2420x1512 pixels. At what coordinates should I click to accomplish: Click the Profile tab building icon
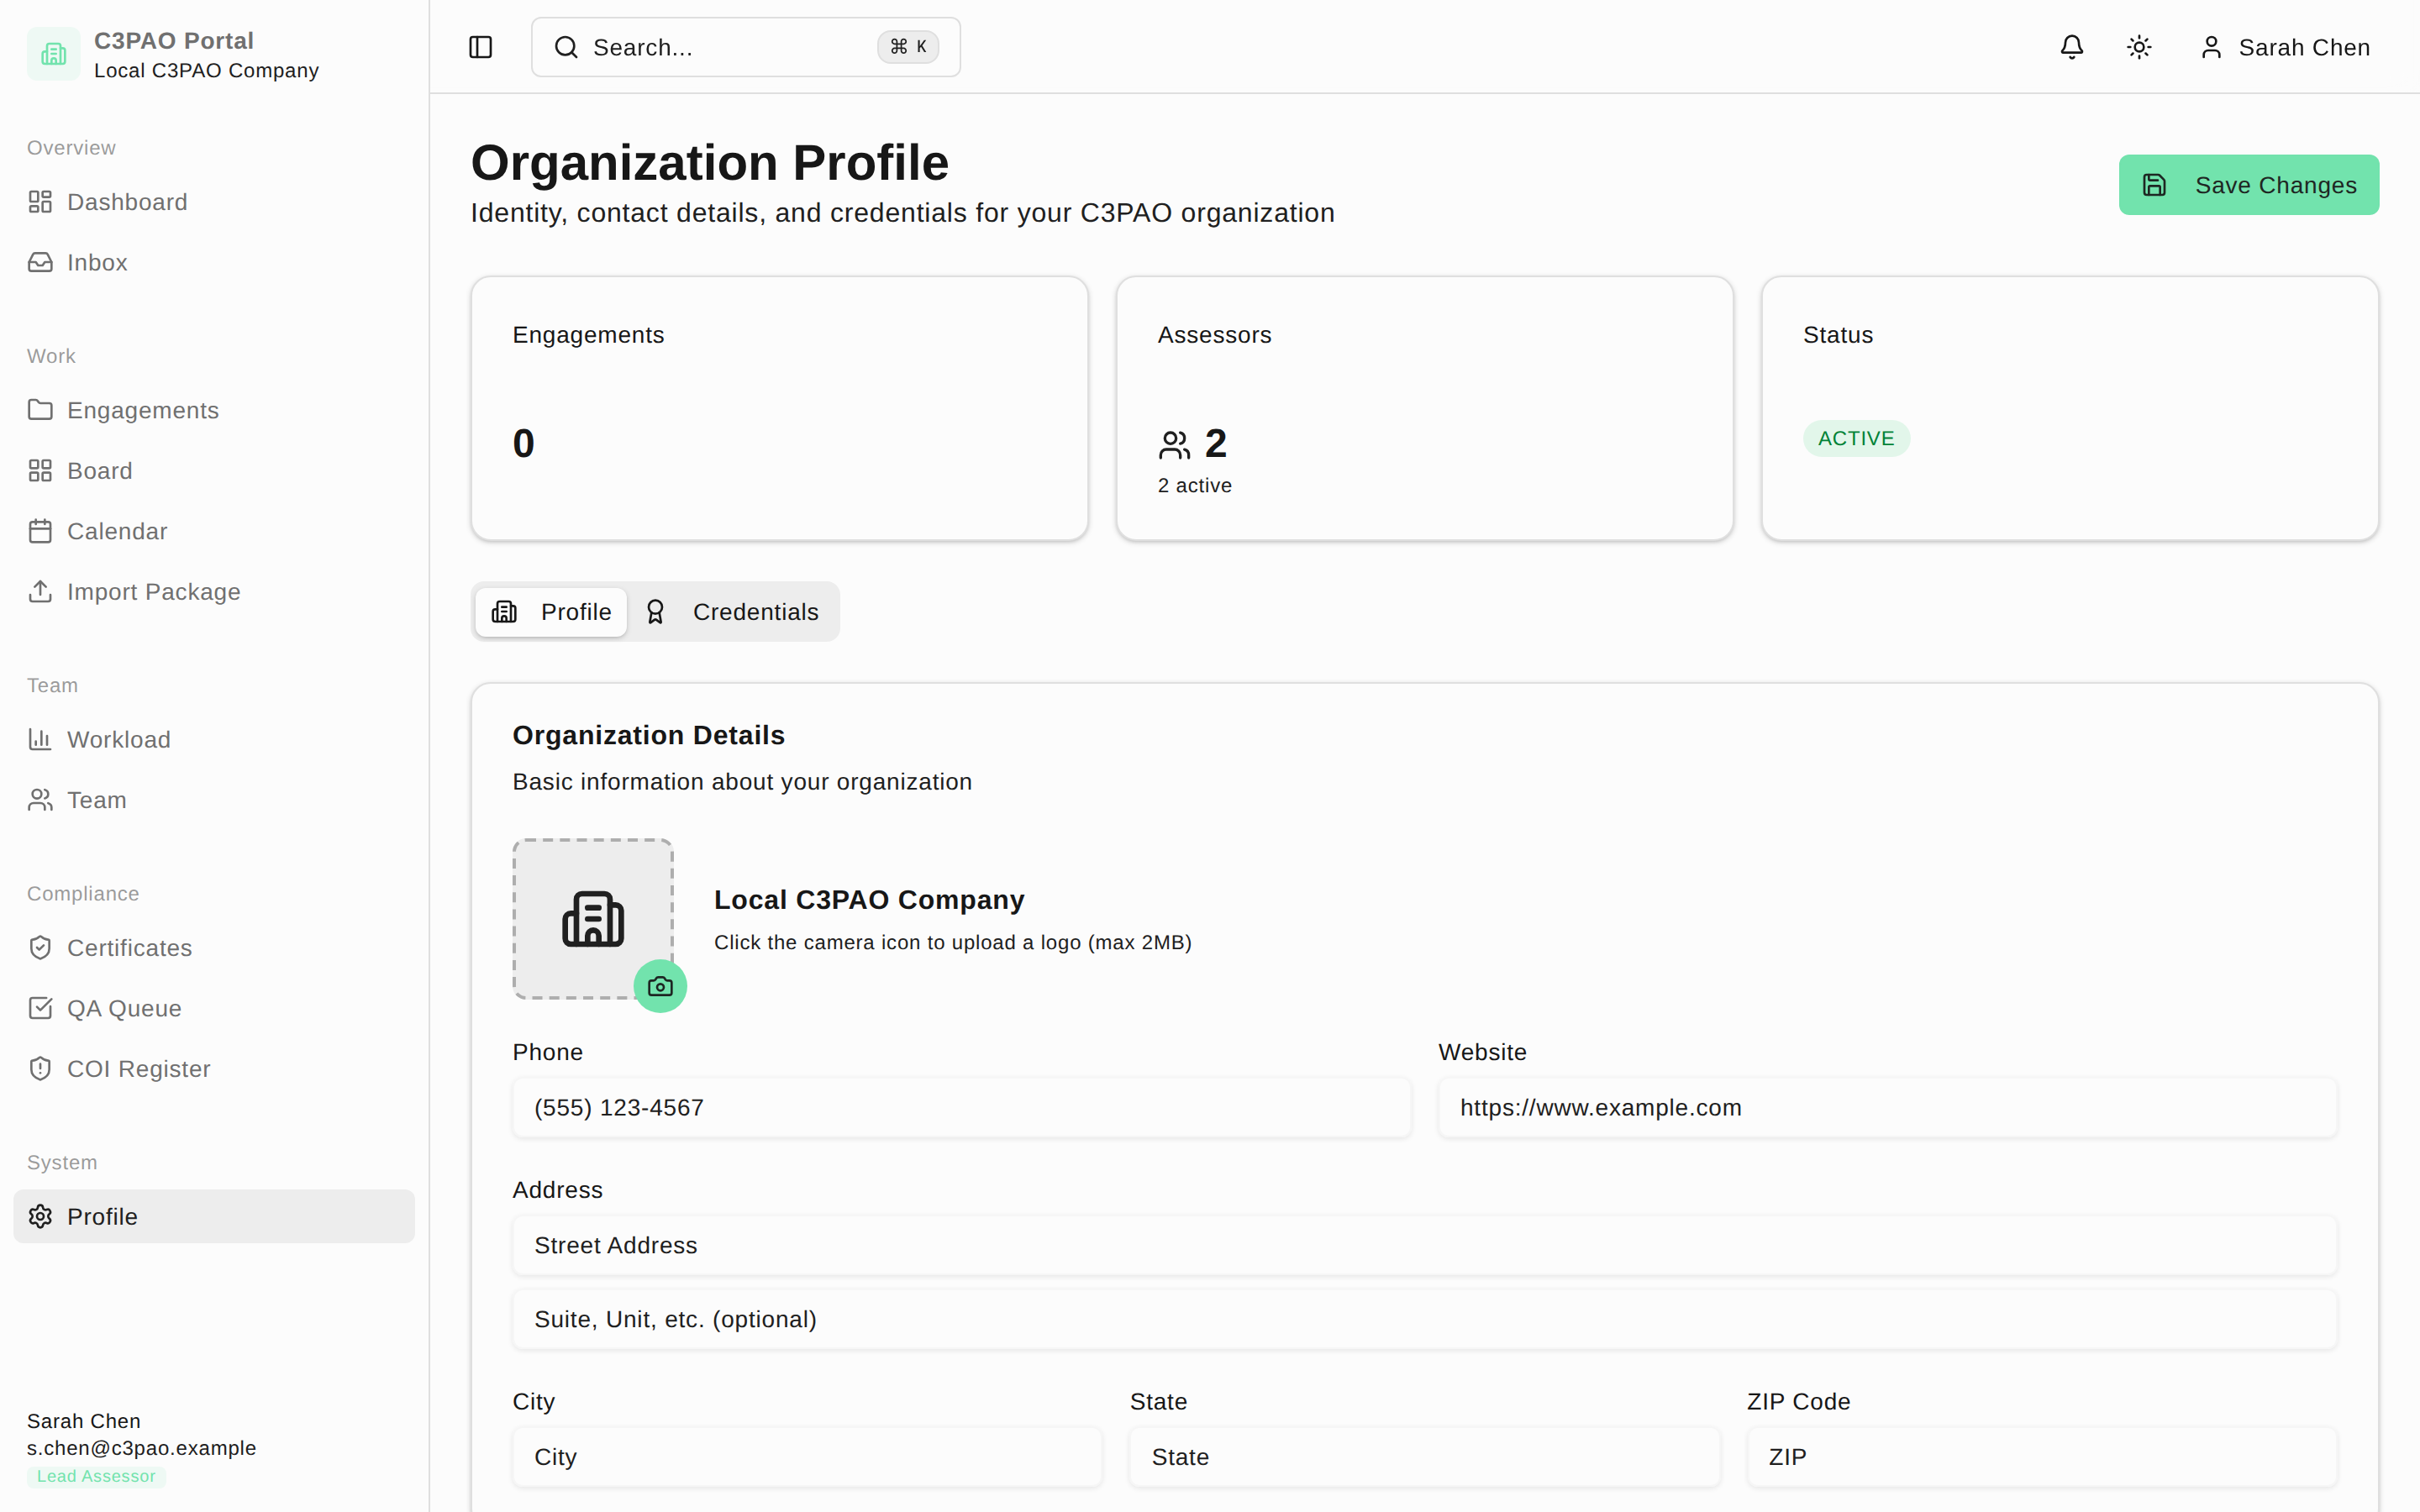(504, 612)
